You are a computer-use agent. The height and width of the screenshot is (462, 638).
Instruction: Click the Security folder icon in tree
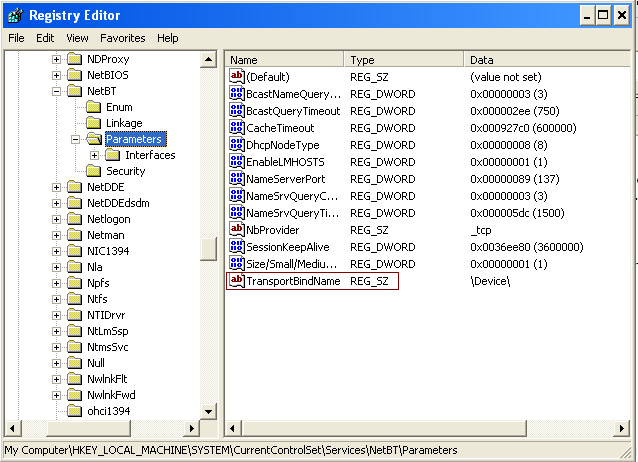(x=94, y=171)
